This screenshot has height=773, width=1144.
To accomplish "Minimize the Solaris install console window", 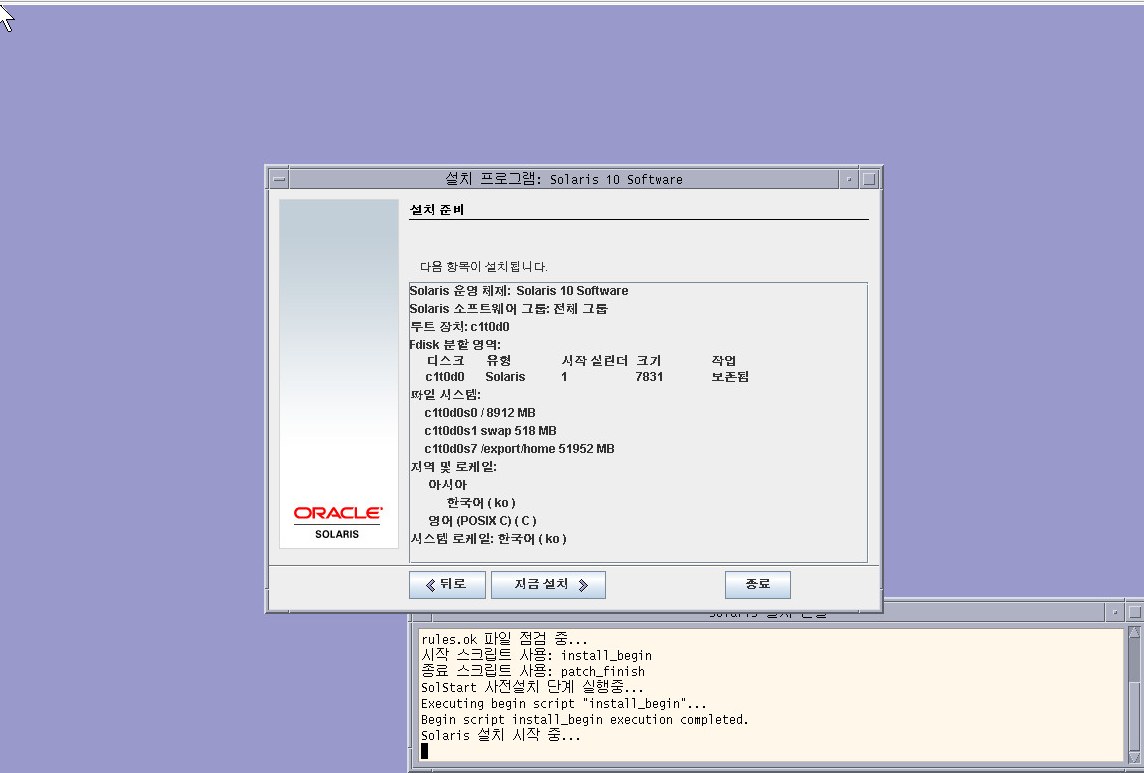I will pyautogui.click(x=1115, y=612).
